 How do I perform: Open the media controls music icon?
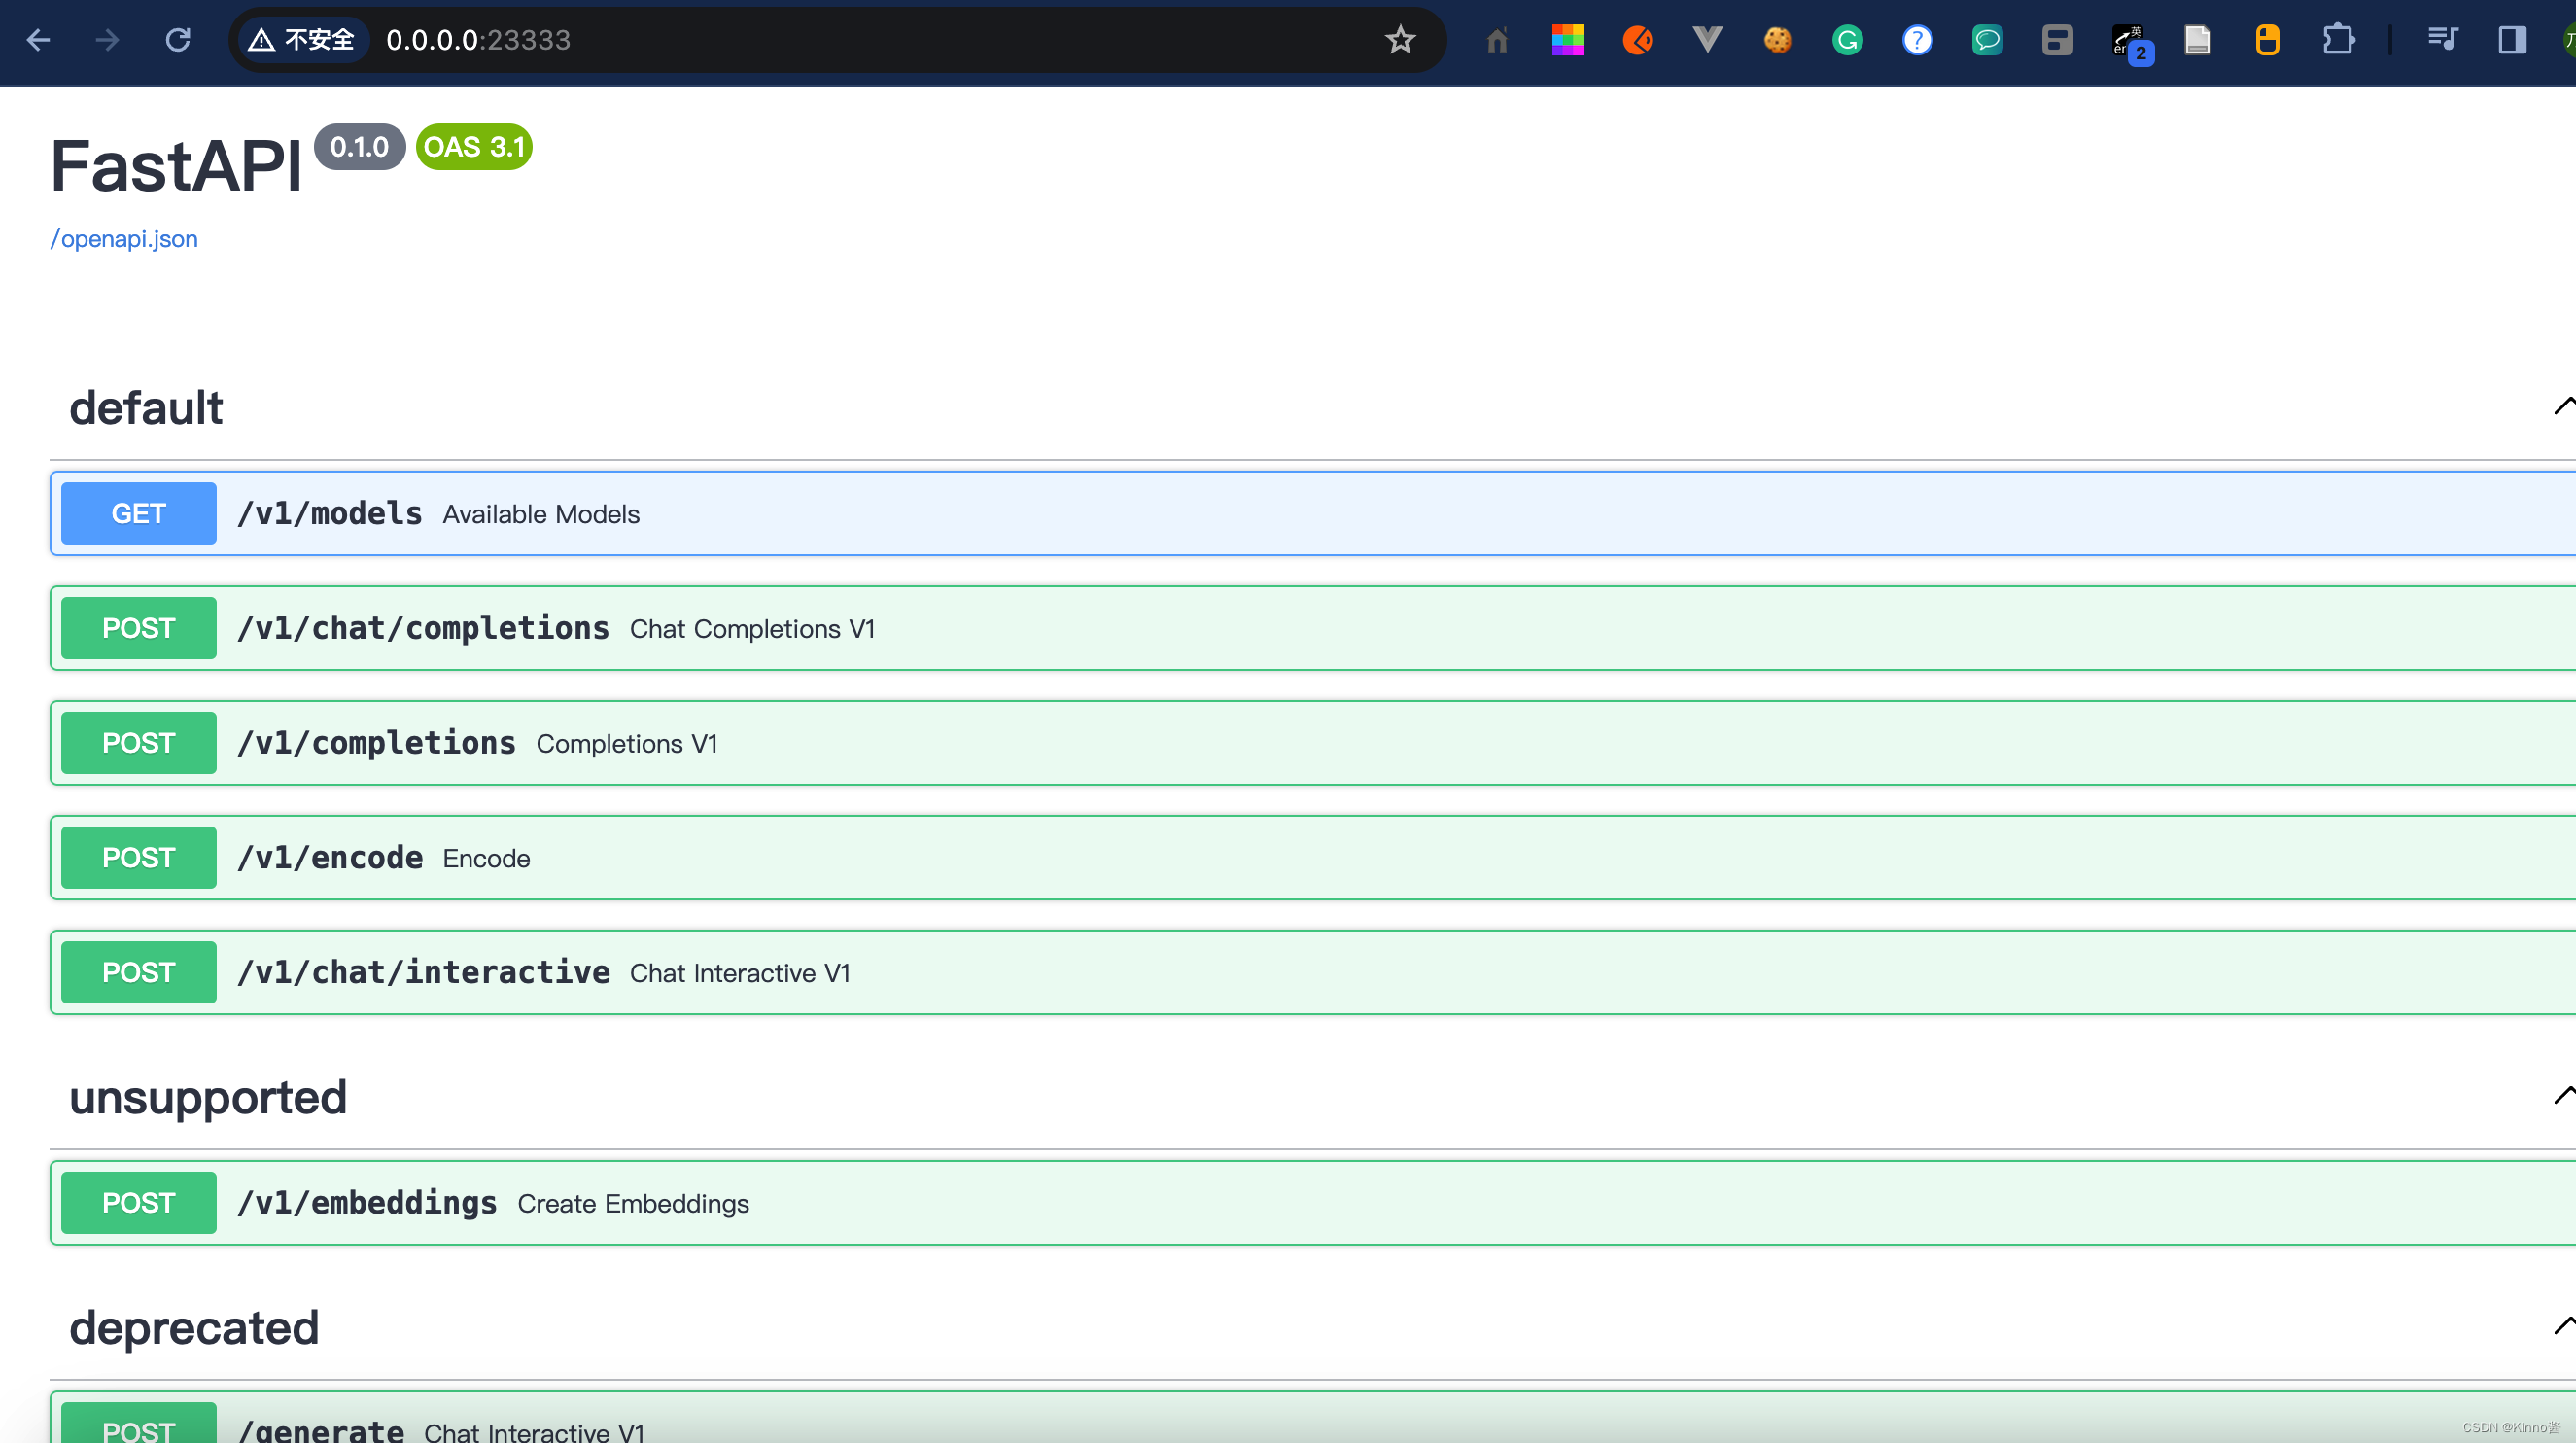pyautogui.click(x=2442, y=40)
